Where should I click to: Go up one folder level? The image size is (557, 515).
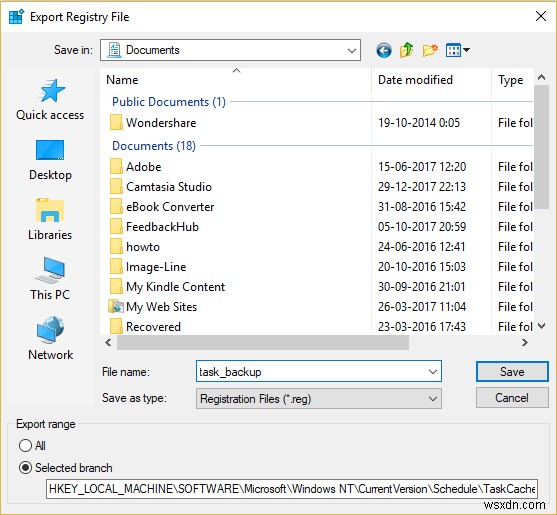pos(407,50)
